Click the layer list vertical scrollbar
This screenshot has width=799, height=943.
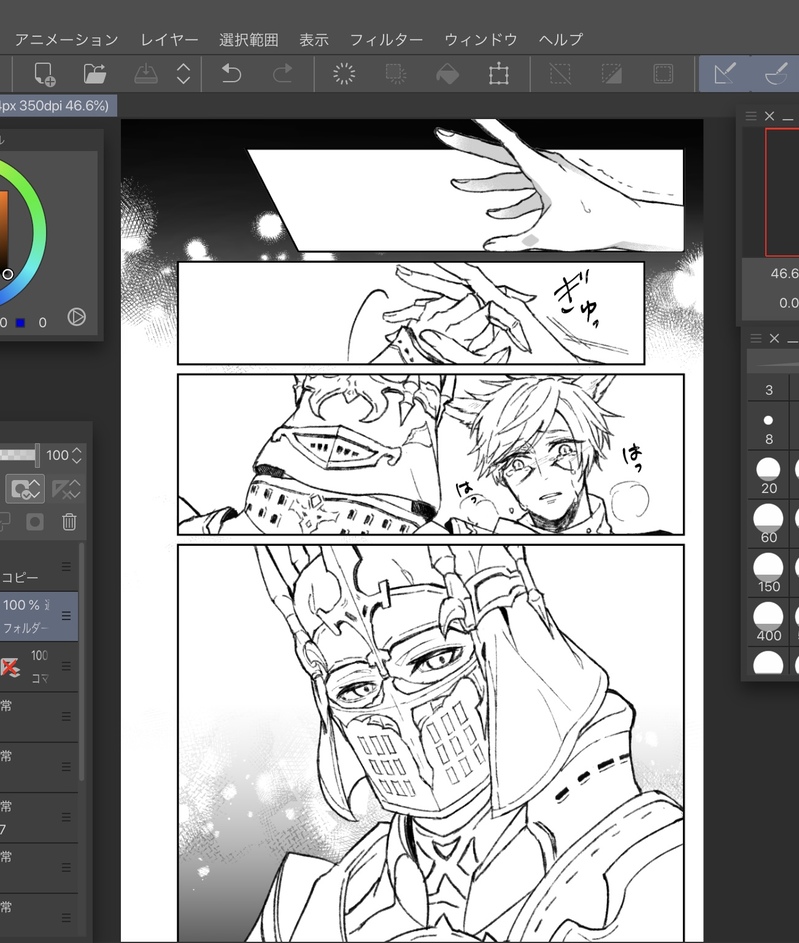(x=82, y=662)
